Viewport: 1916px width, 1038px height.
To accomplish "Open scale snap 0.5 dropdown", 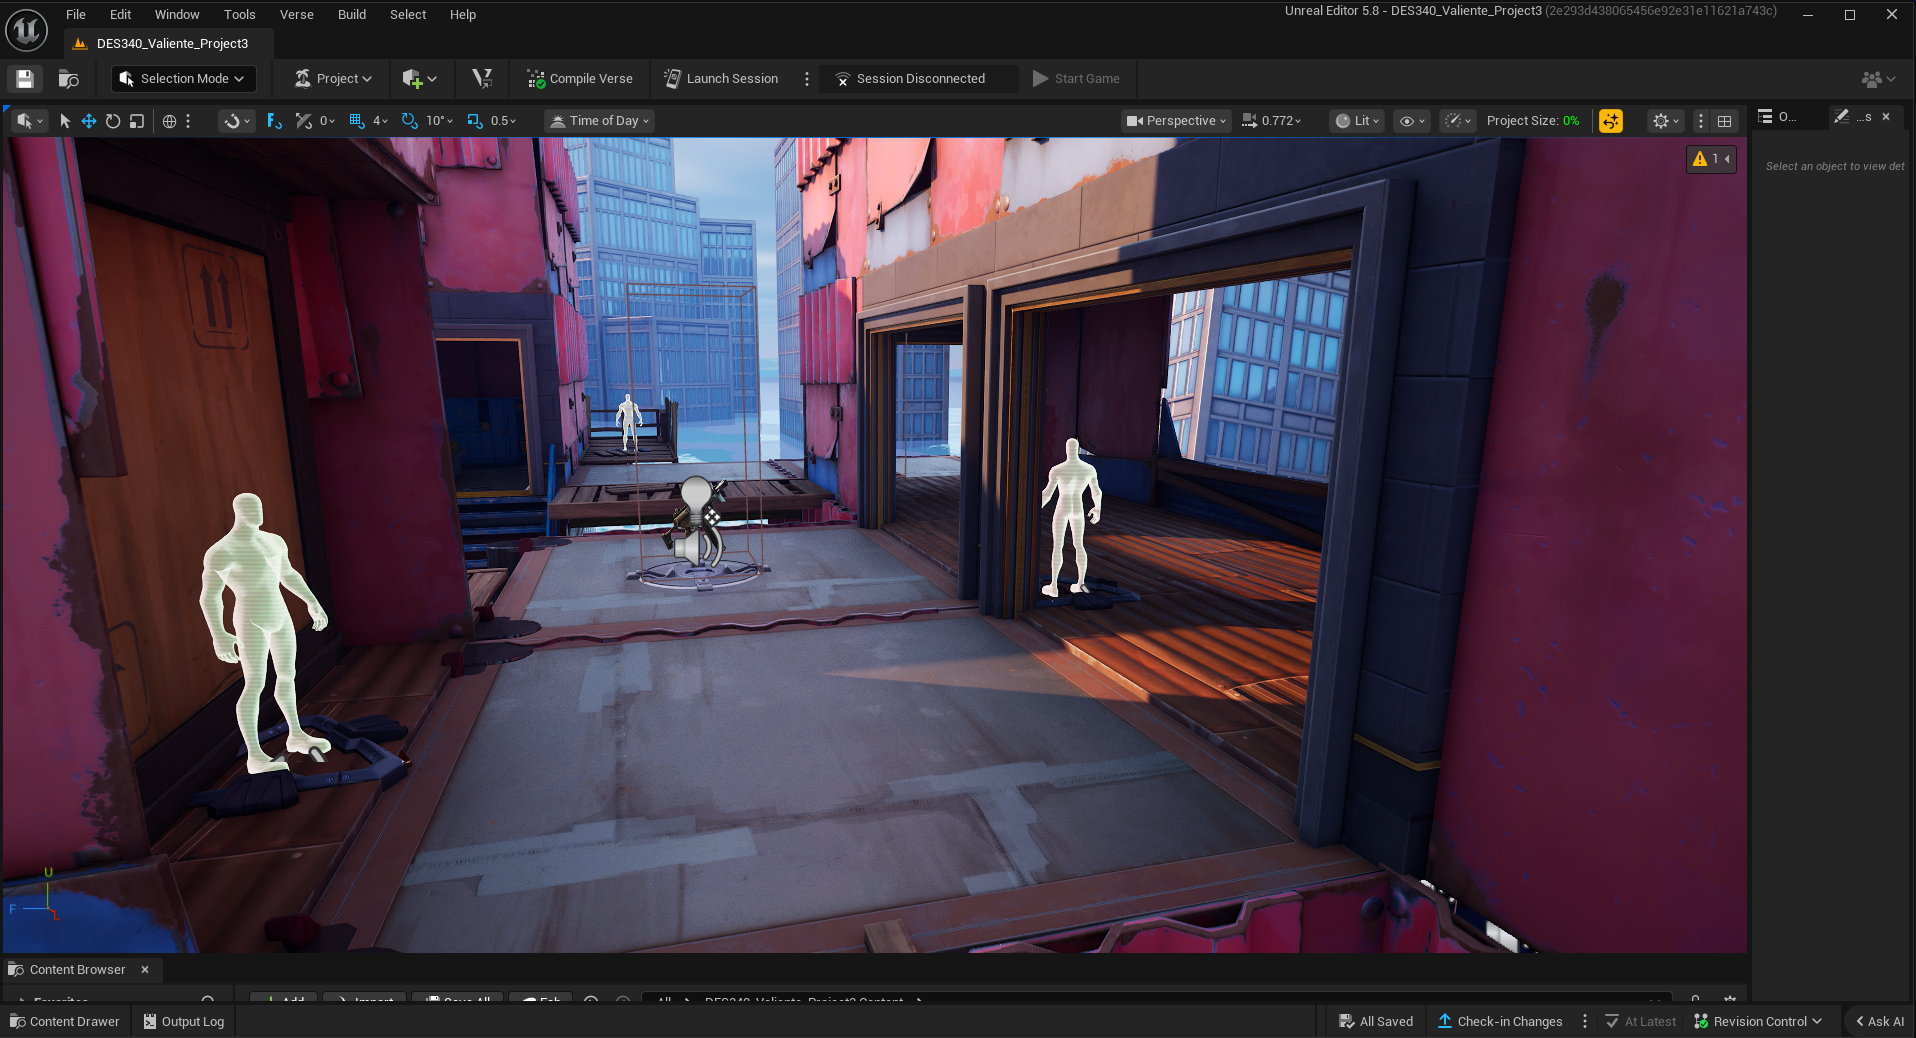I will coord(504,121).
